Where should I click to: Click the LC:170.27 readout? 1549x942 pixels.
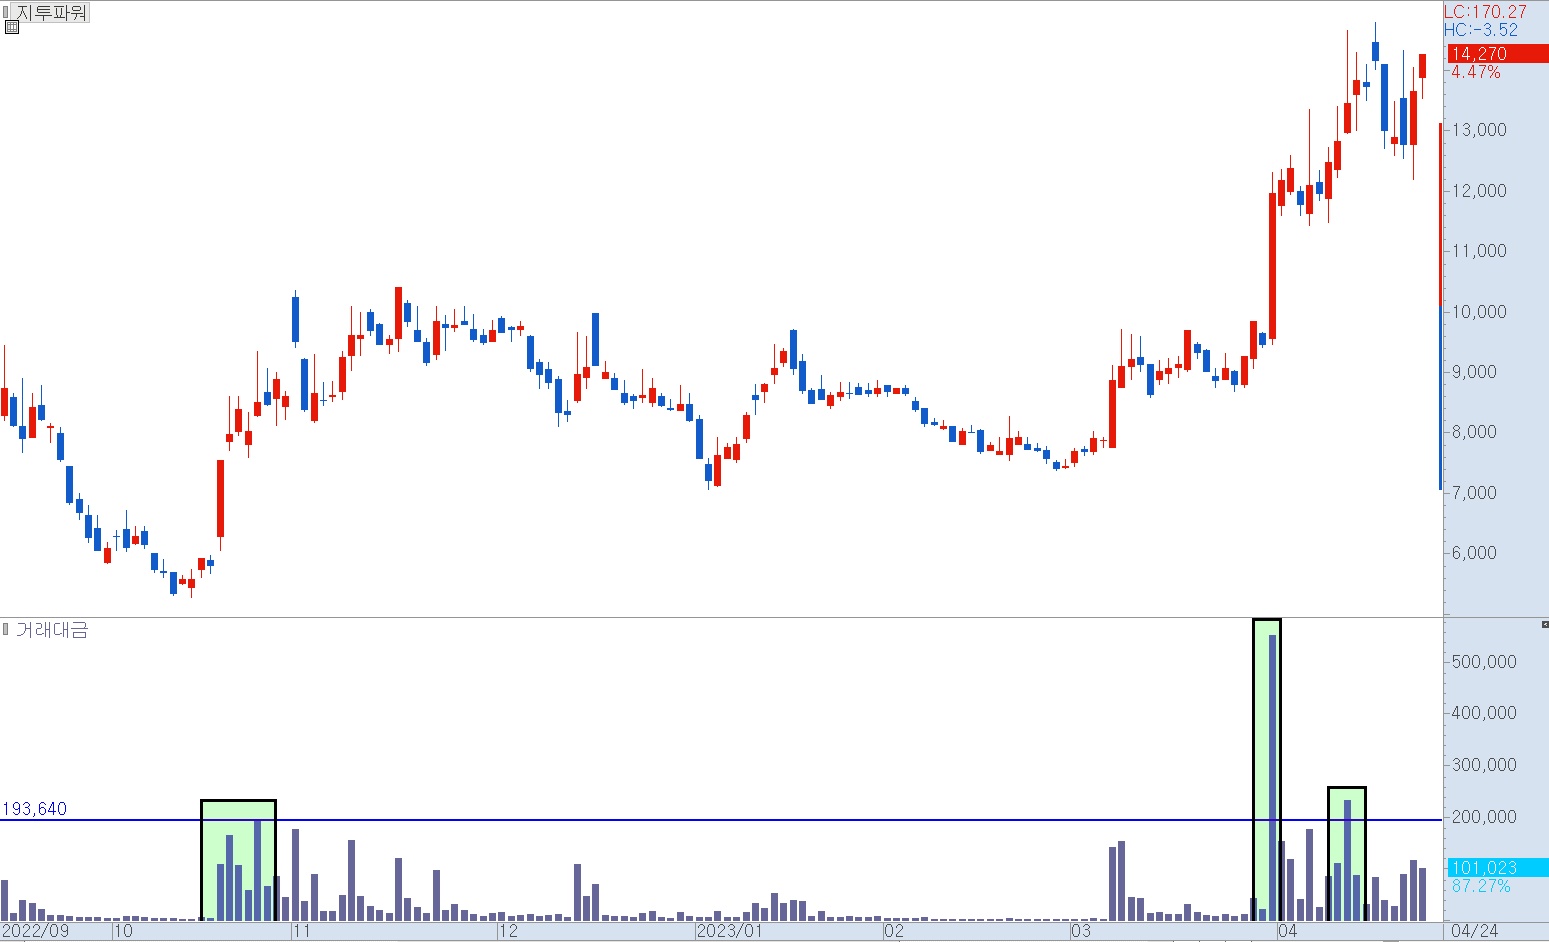pos(1486,12)
